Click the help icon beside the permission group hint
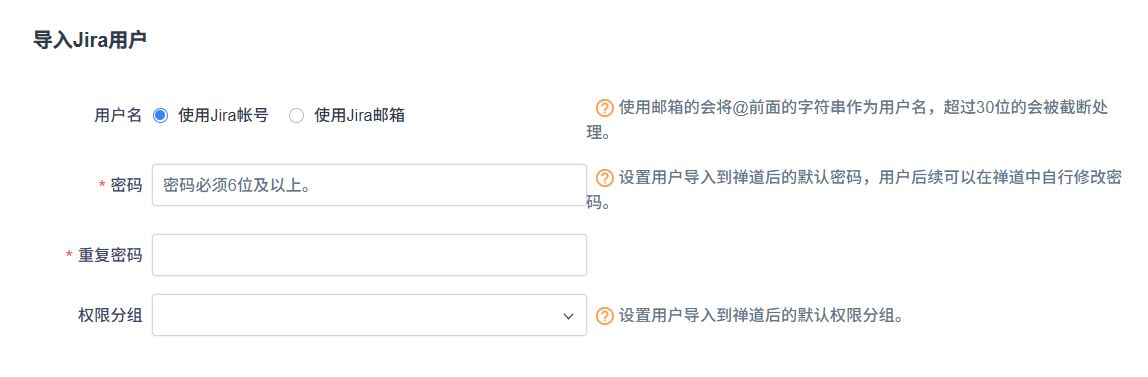1148x377 pixels. (x=605, y=316)
